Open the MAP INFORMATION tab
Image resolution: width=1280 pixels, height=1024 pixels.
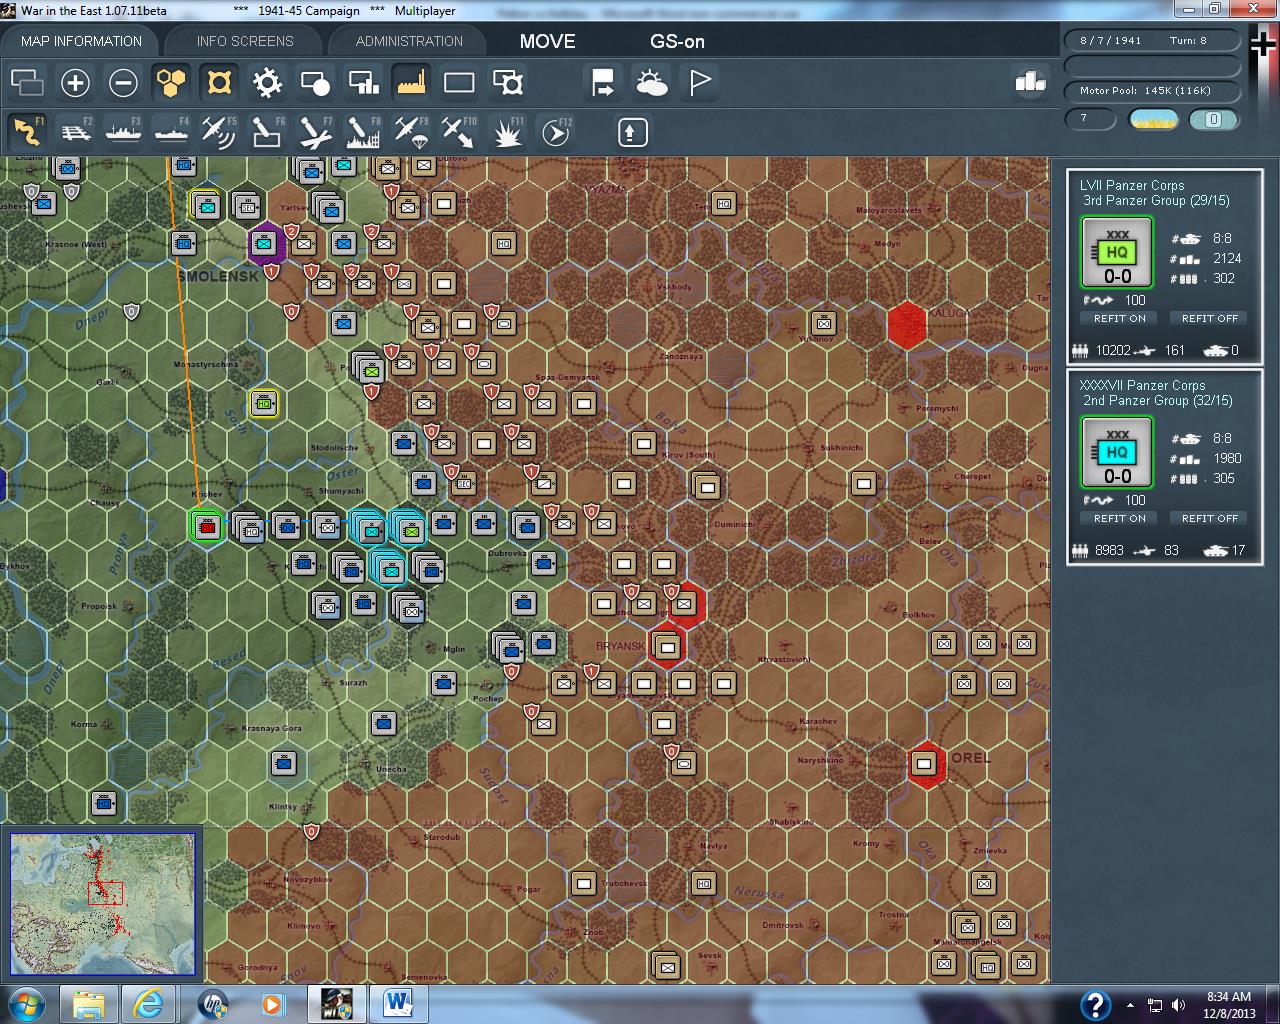(81, 41)
